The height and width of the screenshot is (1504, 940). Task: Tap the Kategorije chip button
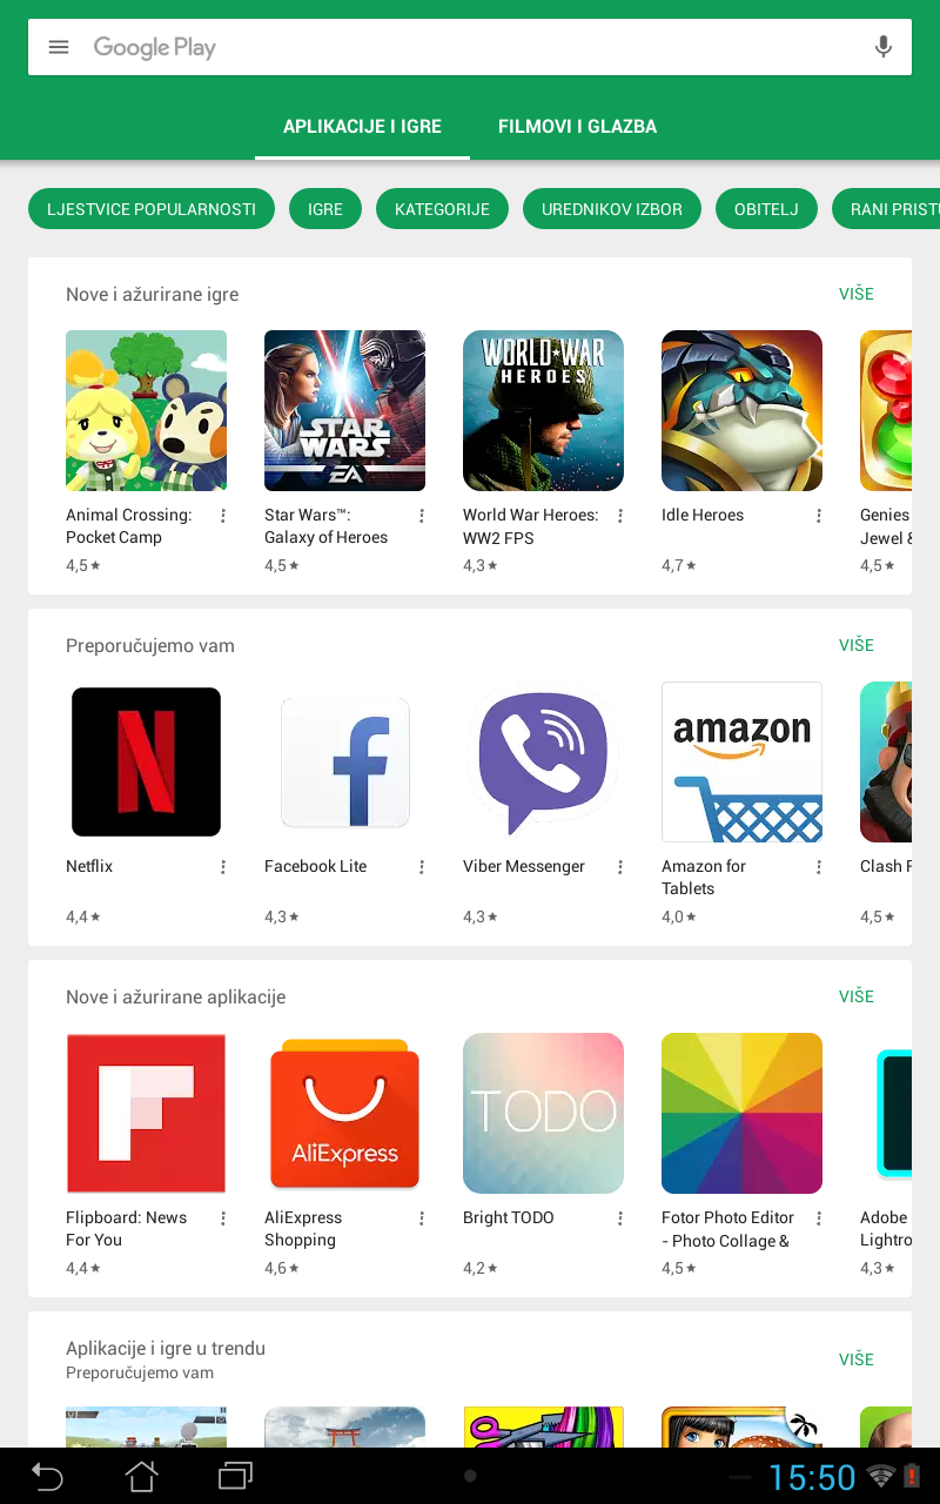click(x=442, y=209)
